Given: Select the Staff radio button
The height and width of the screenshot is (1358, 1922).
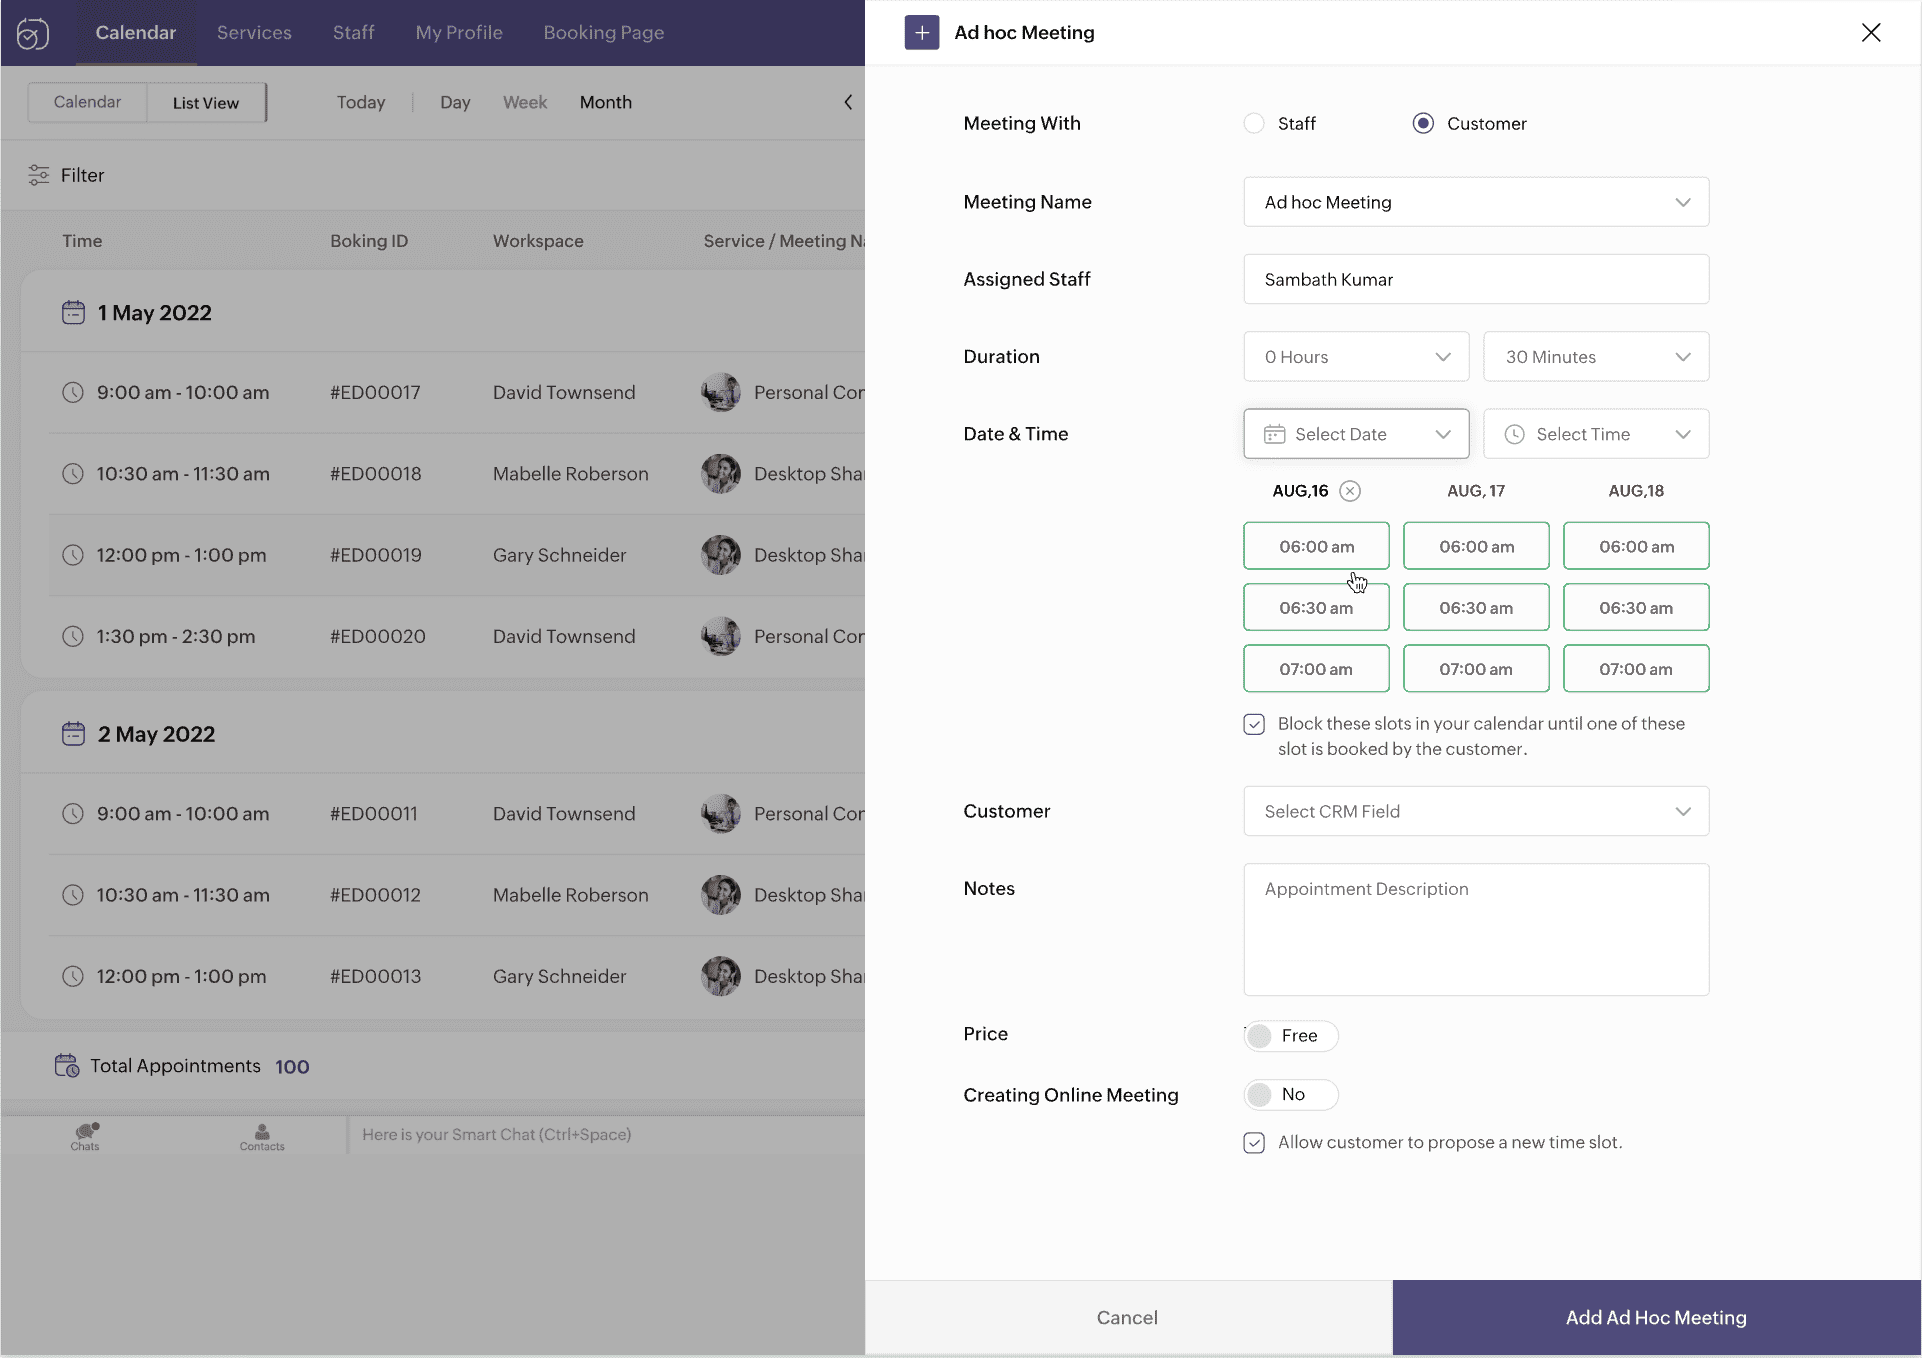Looking at the screenshot, I should 1254,123.
